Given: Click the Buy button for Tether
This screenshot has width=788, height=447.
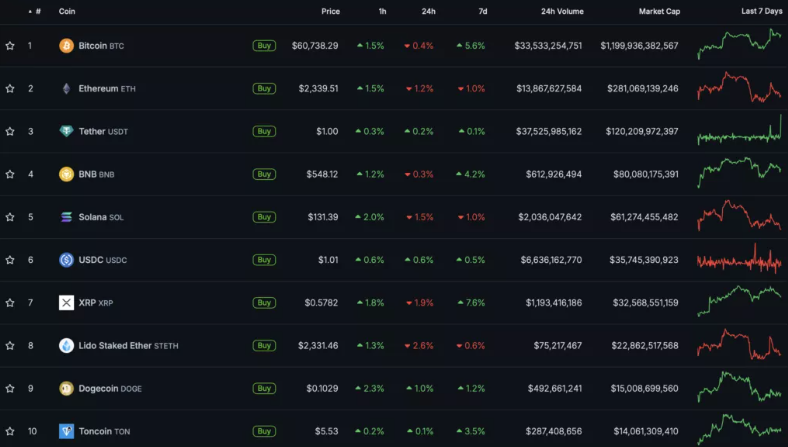Looking at the screenshot, I should pos(264,131).
